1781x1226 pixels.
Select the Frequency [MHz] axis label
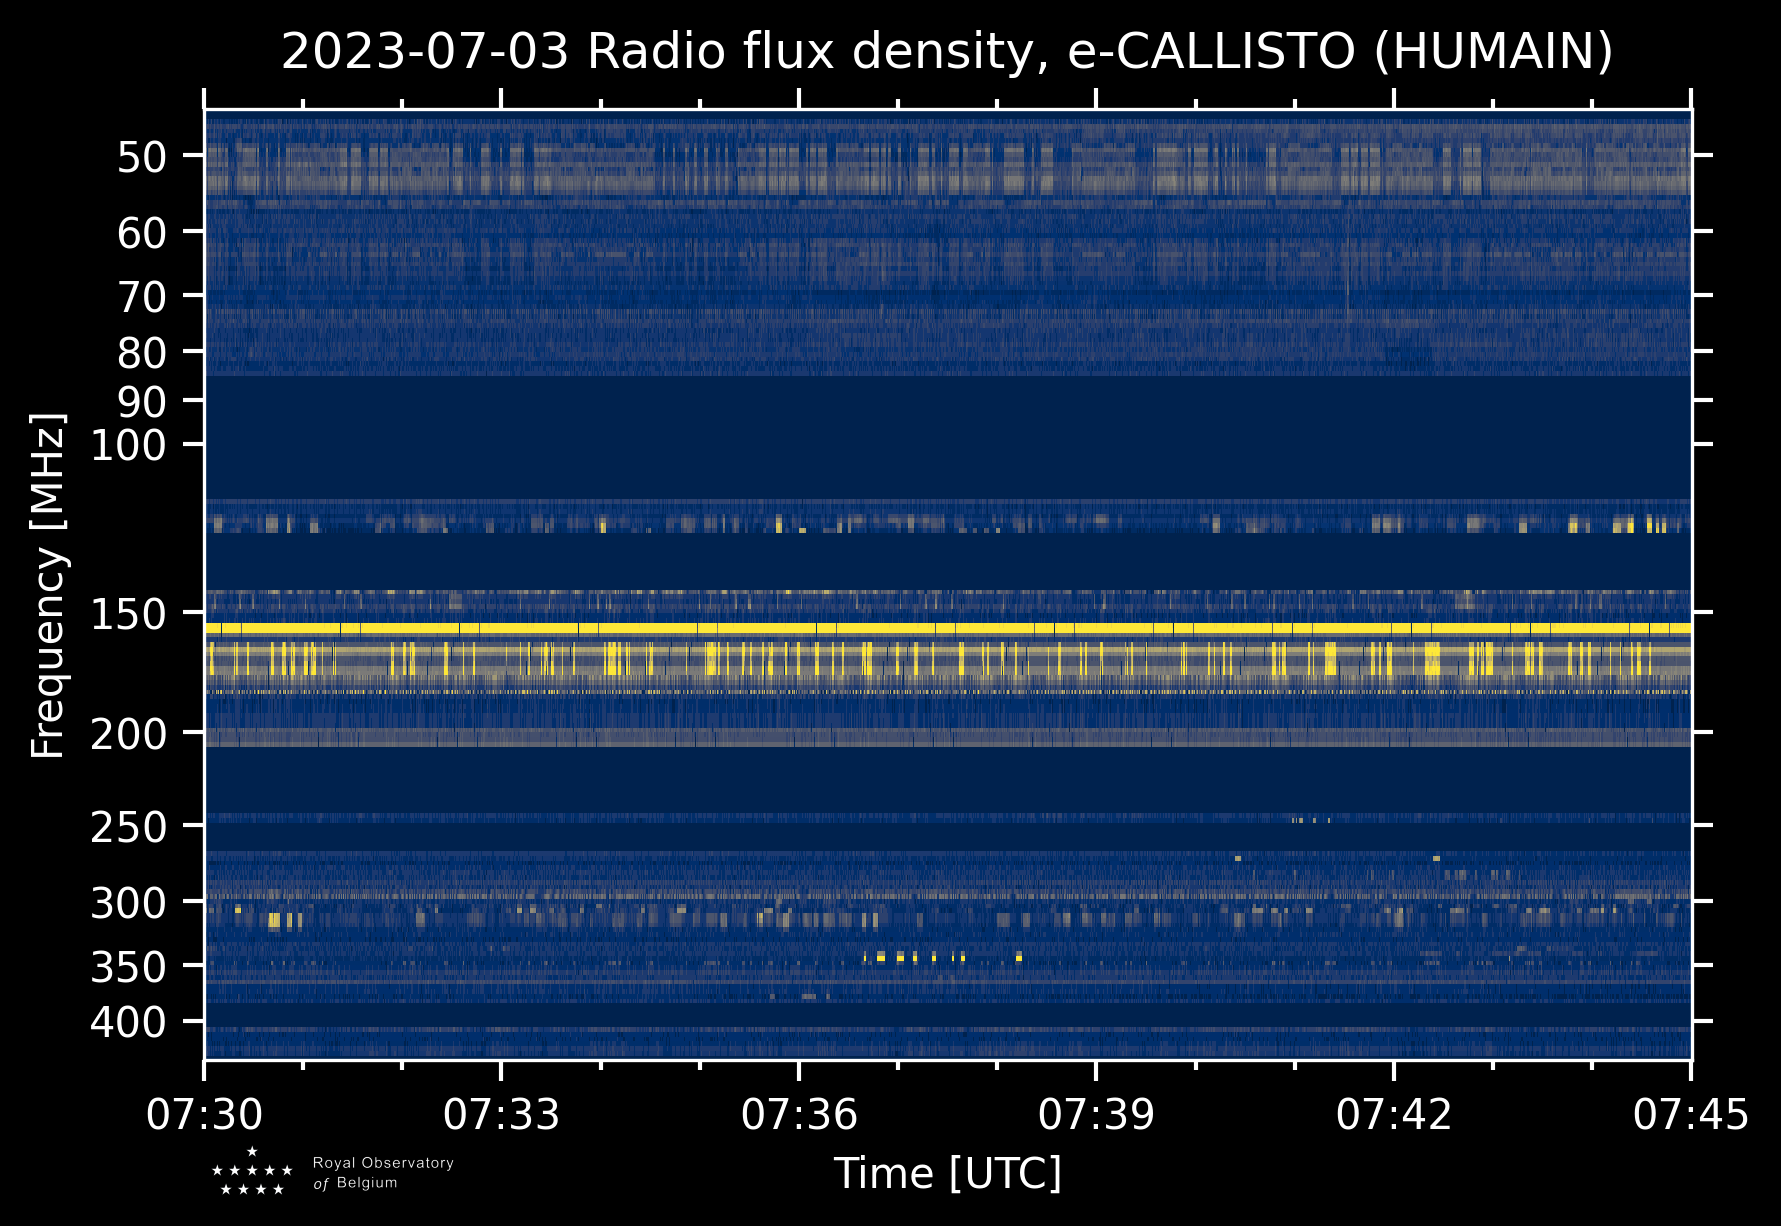point(48,585)
